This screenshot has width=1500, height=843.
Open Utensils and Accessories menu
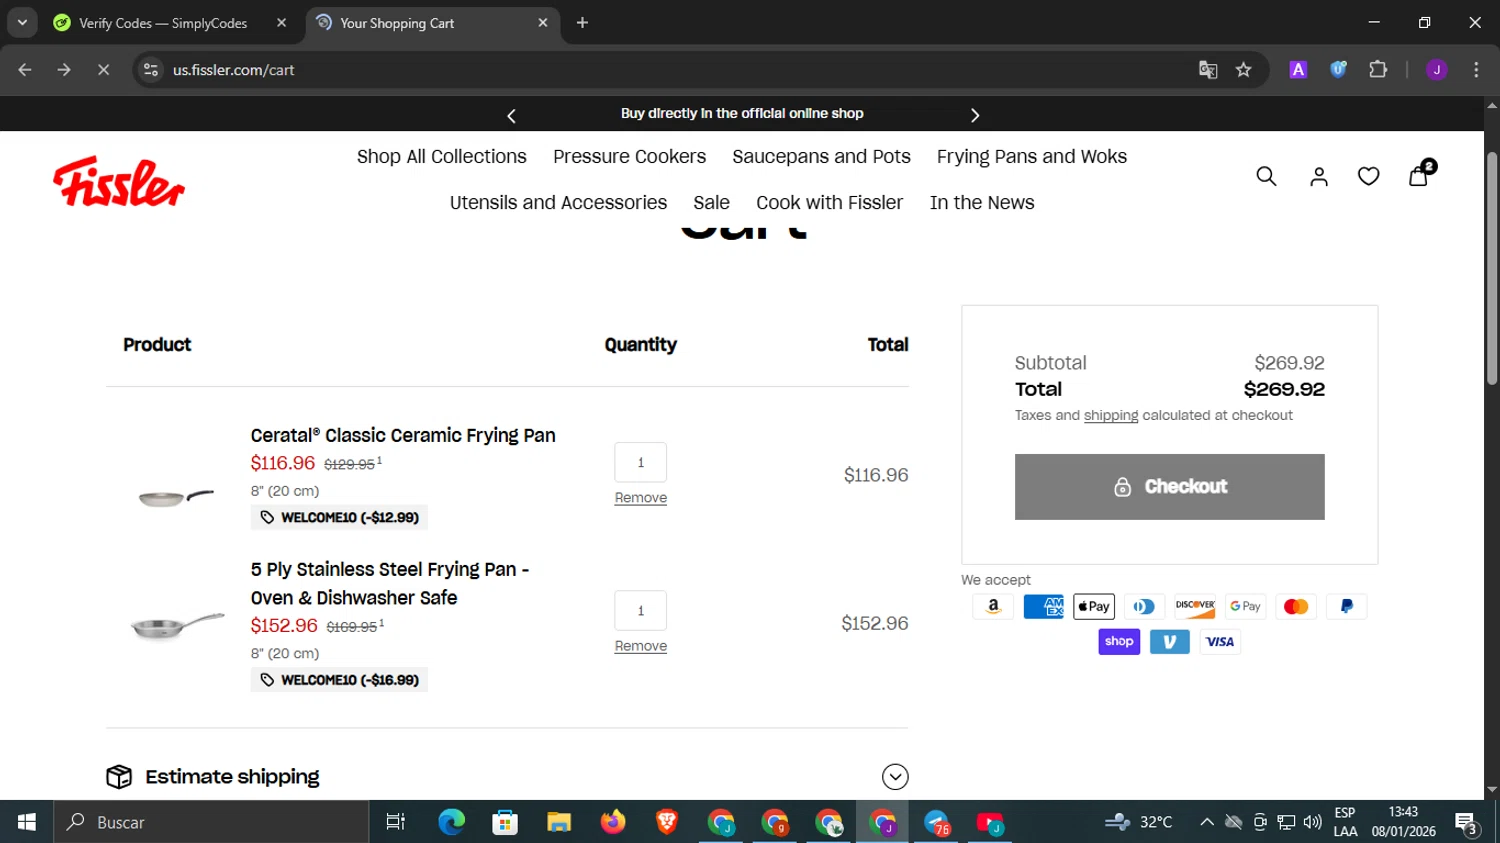558,203
